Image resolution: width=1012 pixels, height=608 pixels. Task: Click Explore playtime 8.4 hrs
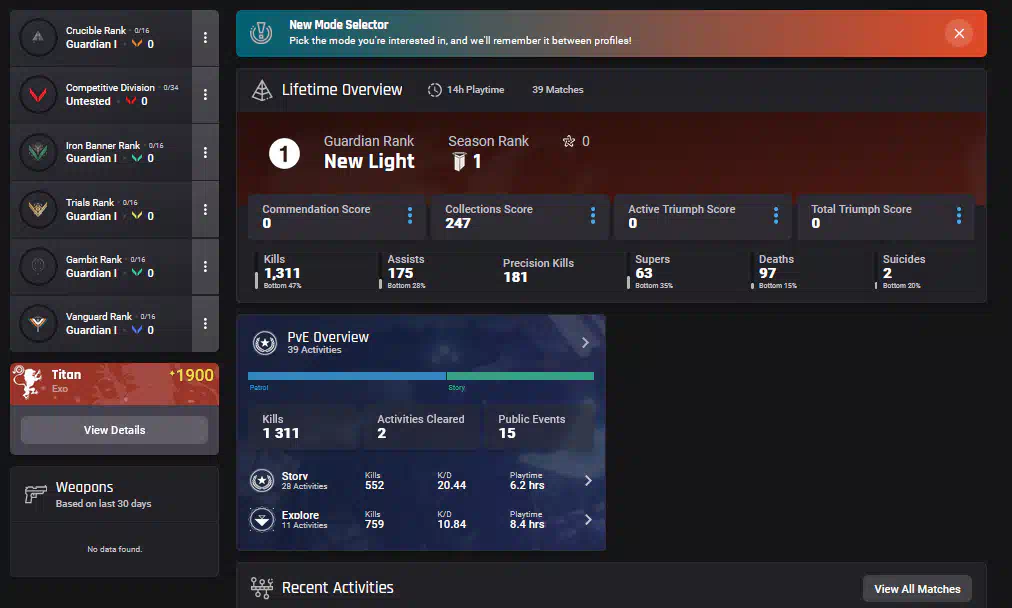point(527,524)
